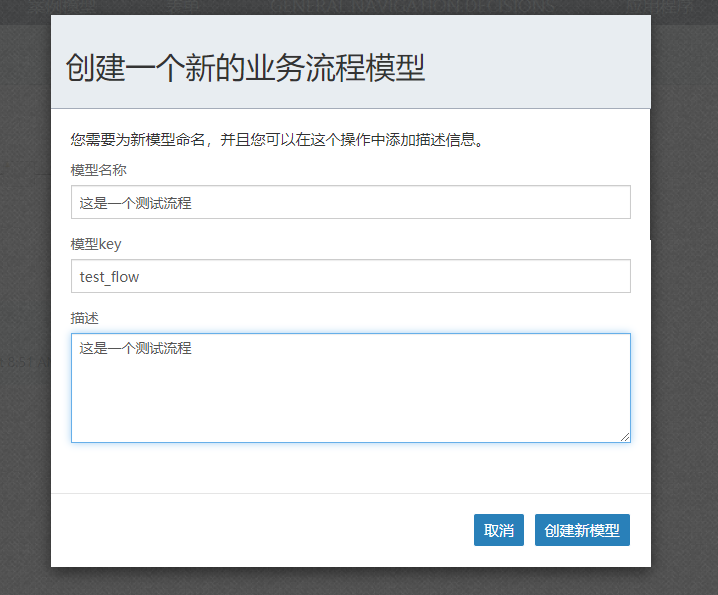Focus the 模型名称 input field

(x=350, y=202)
